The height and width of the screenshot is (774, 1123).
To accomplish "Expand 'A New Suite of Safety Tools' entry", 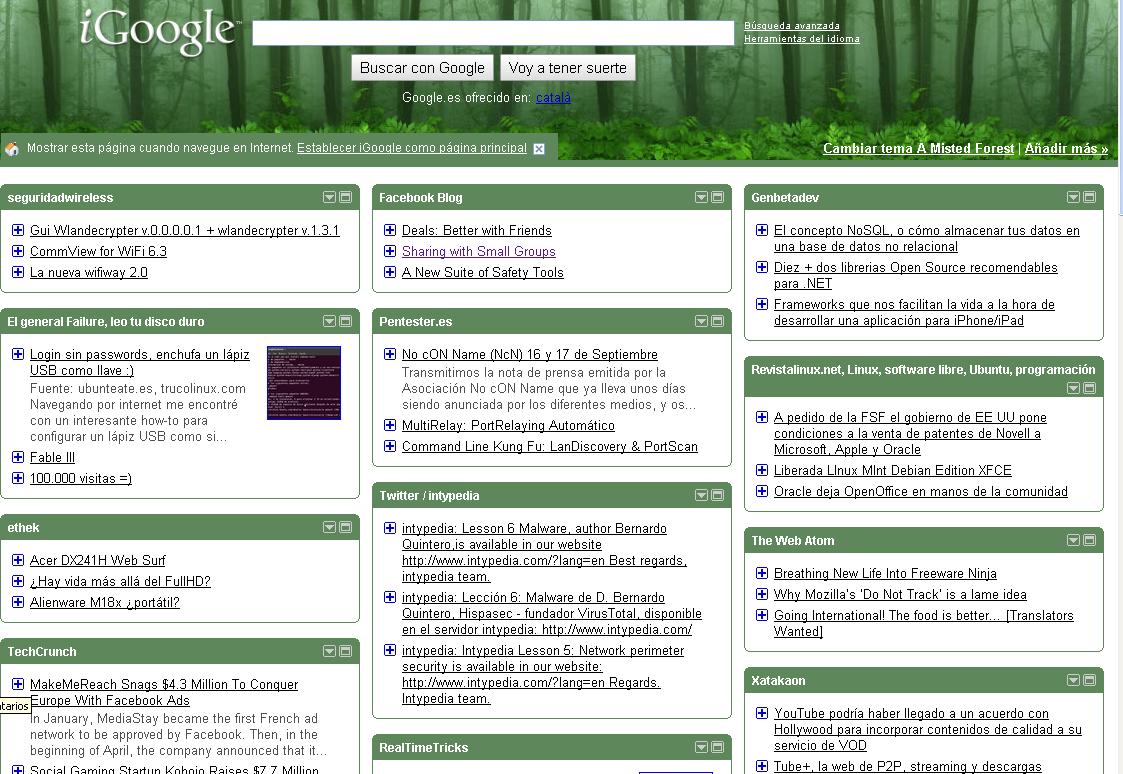I will 390,271.
